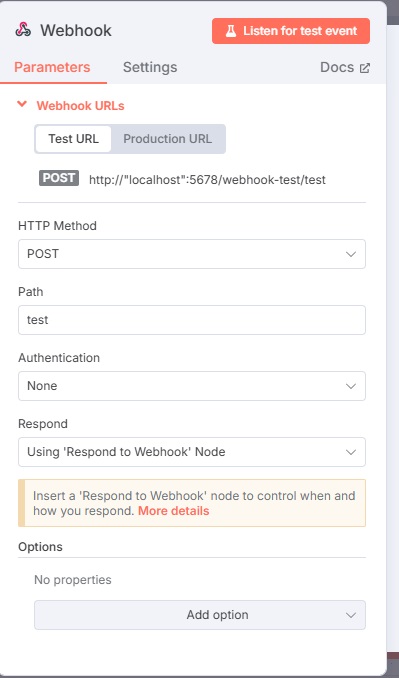Viewport: 399px width, 678px height.
Task: Click the Respond dropdown chevron icon
Action: point(351,452)
